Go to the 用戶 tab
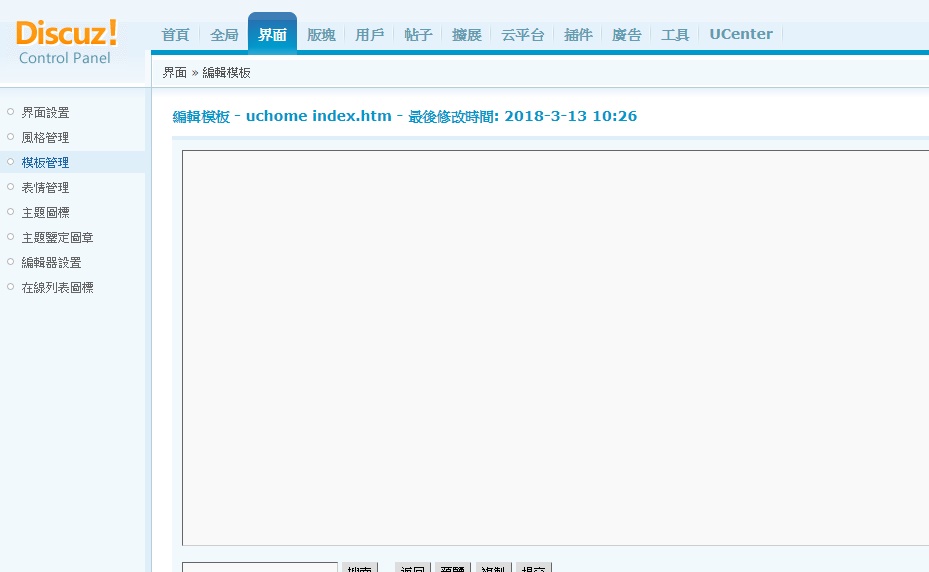 point(369,35)
